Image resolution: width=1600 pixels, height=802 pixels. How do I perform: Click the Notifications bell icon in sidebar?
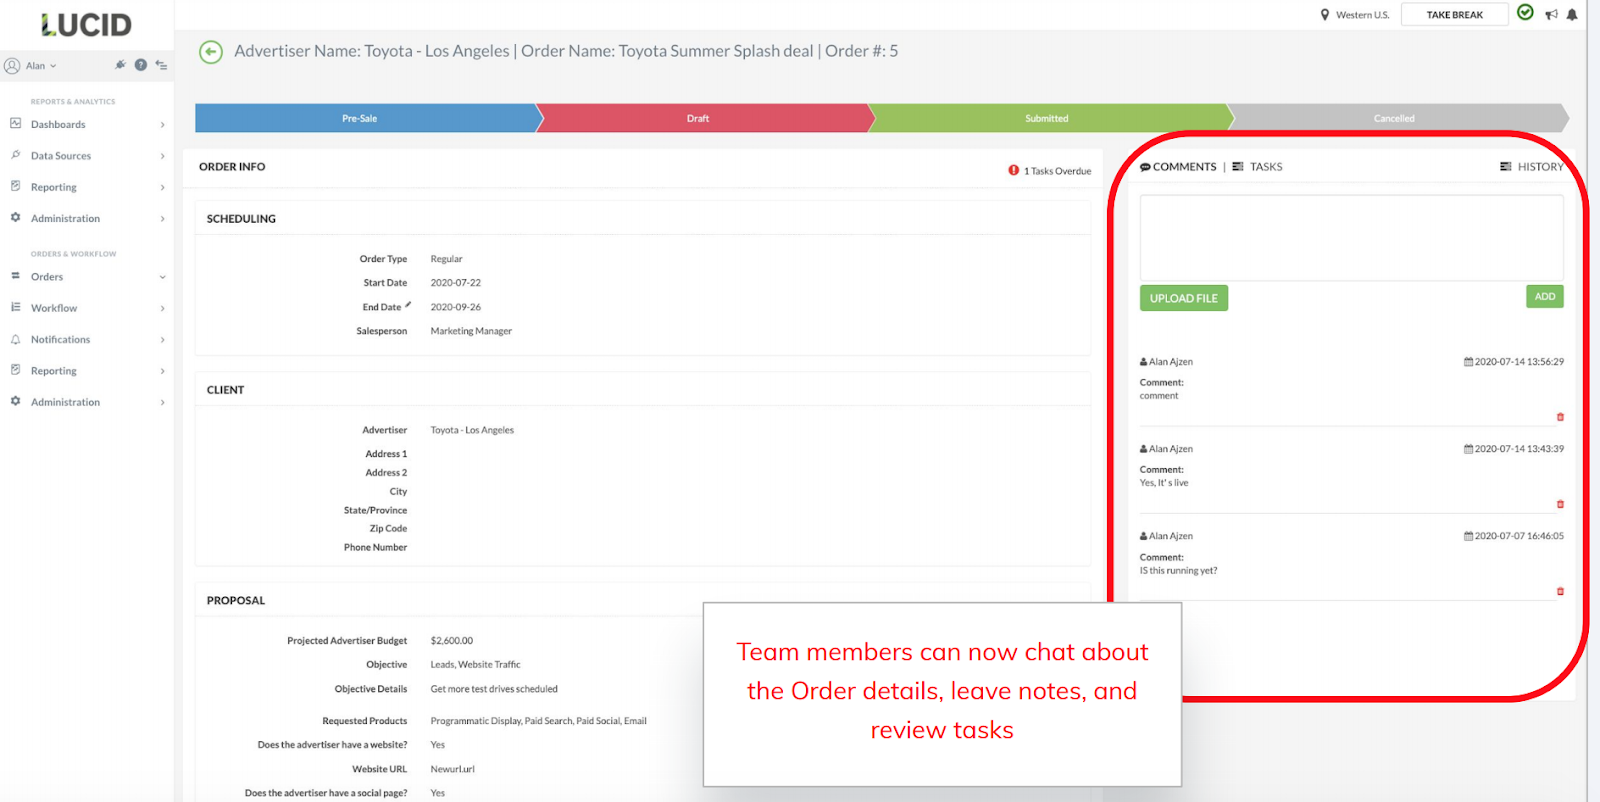16,339
